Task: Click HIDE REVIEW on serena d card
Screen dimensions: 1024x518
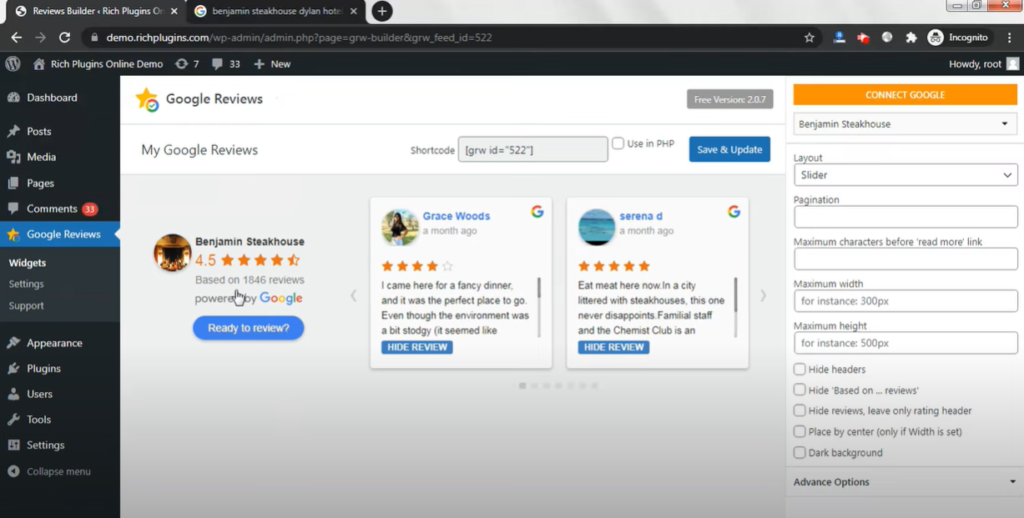Action: coord(613,347)
